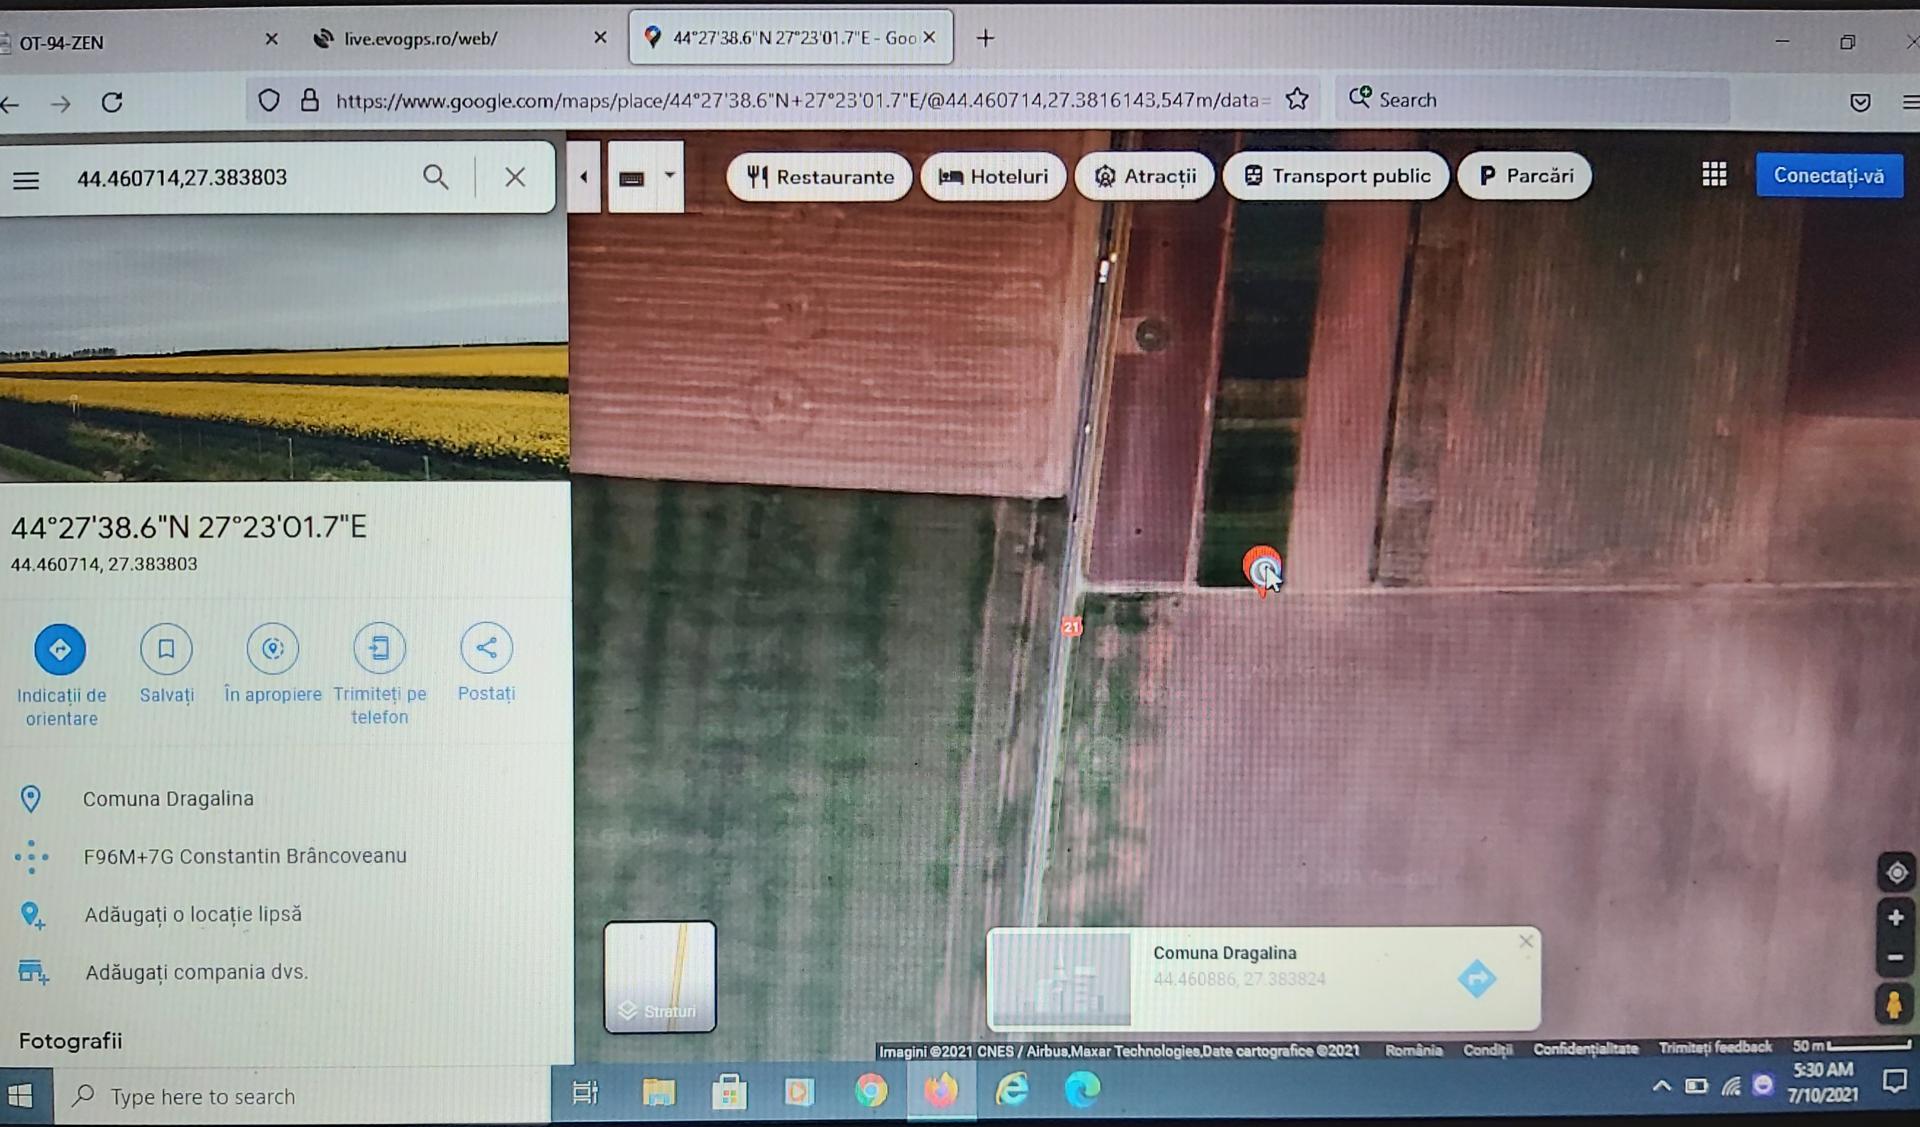Click the my location target button
This screenshot has height=1127, width=1920.
1896,873
